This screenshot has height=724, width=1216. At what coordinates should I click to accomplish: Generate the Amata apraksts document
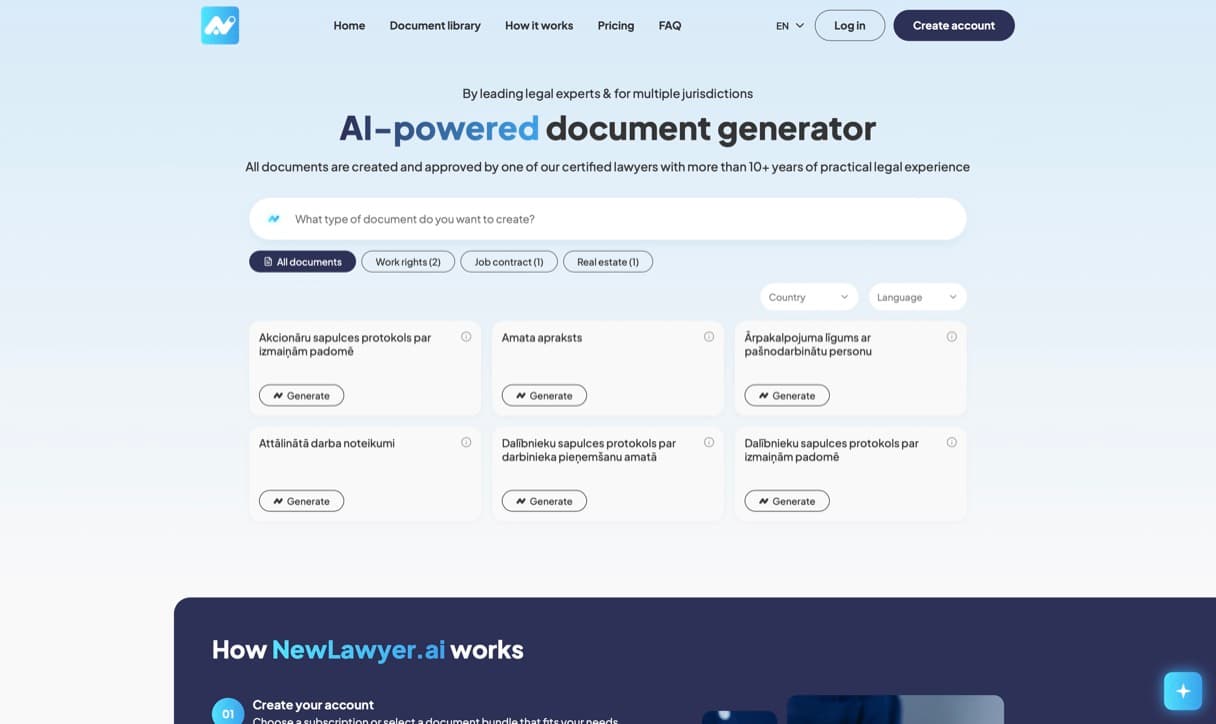[544, 396]
